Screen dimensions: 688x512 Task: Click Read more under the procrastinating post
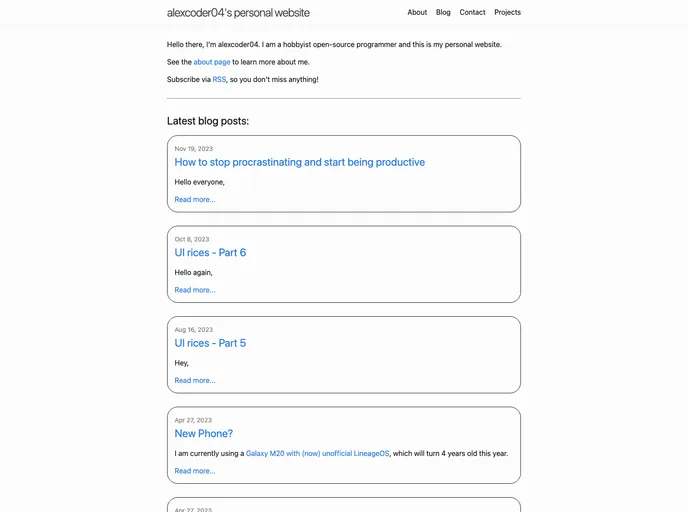point(195,199)
